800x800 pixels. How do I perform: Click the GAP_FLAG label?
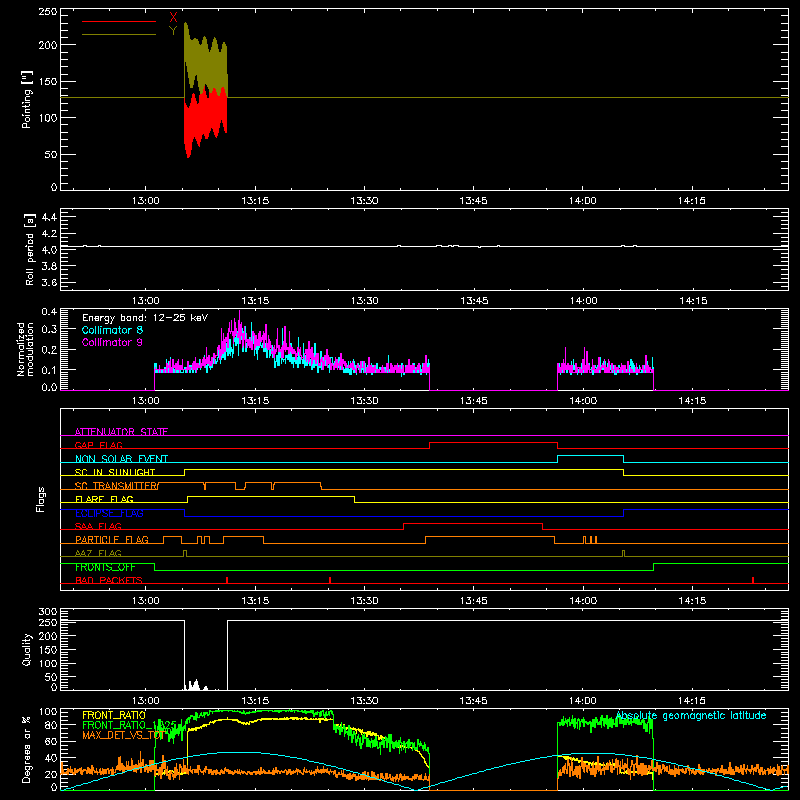click(x=99, y=445)
